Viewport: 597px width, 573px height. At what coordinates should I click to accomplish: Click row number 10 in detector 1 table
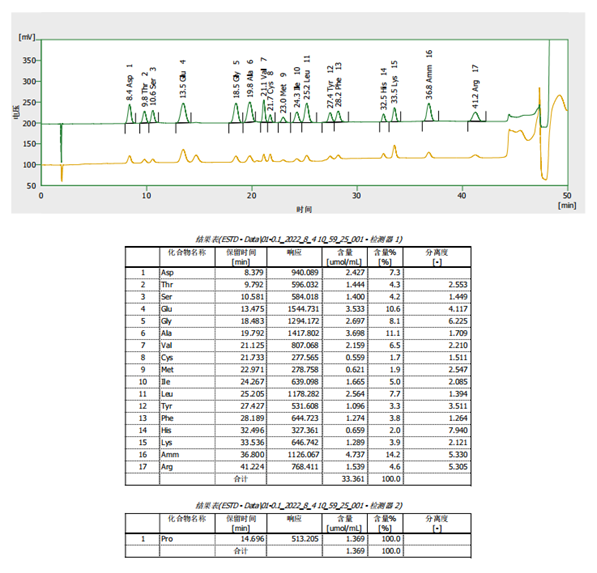click(143, 382)
